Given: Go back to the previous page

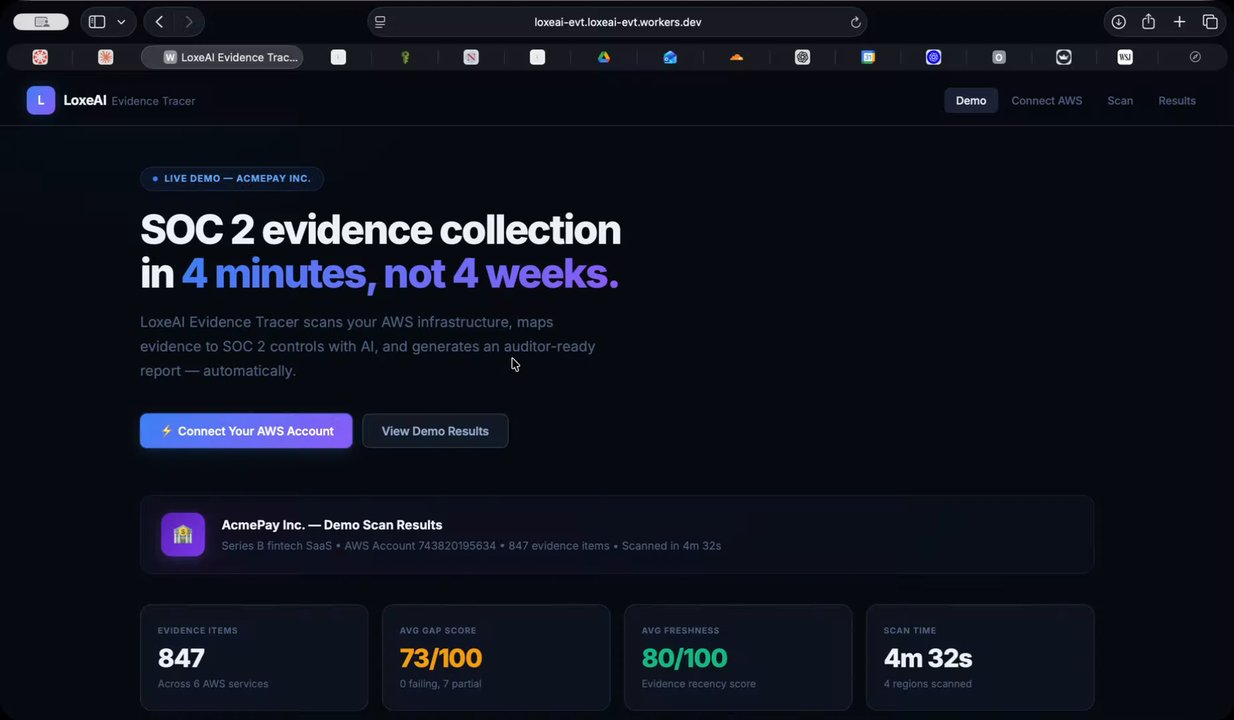Looking at the screenshot, I should tap(159, 22).
